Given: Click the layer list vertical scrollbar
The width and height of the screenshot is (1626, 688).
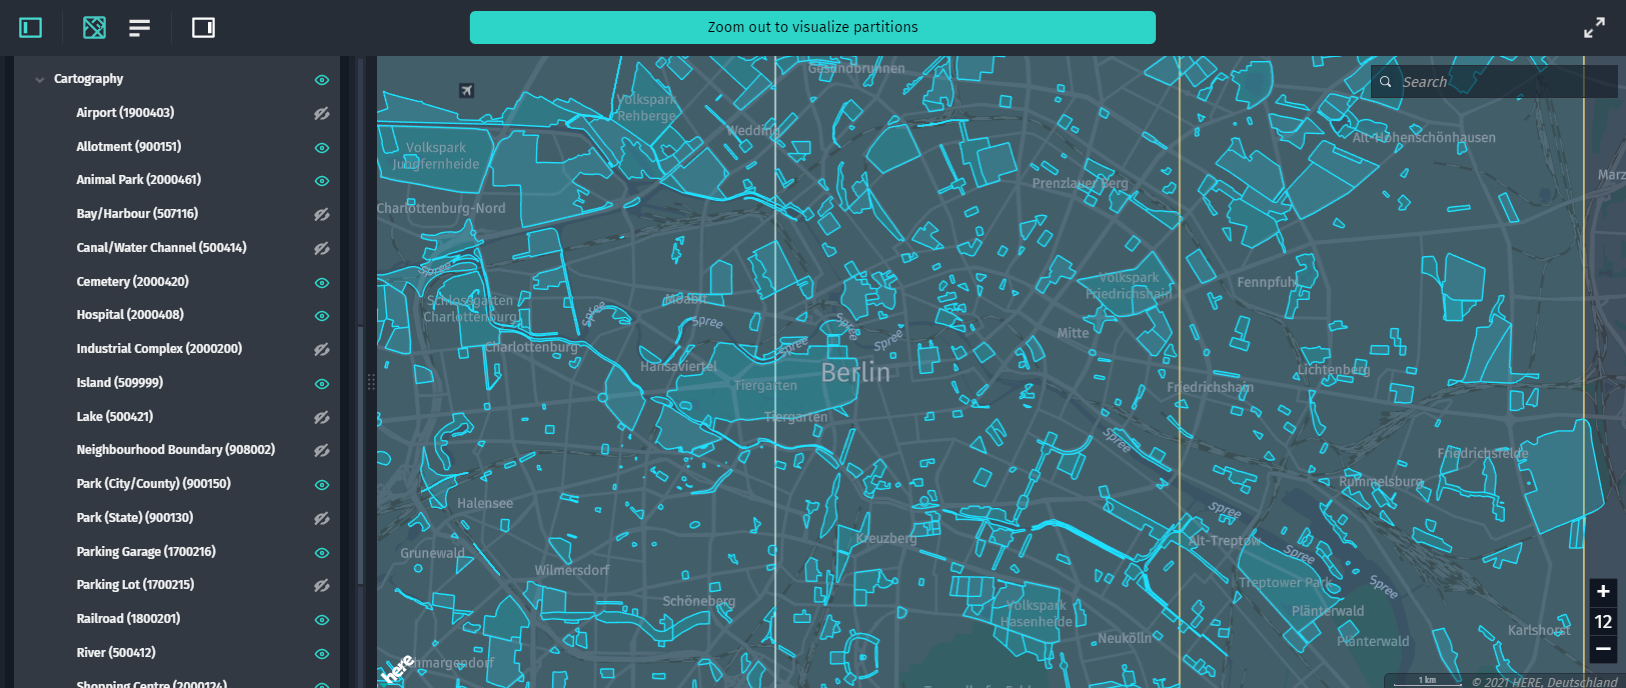Looking at the screenshot, I should pos(361,455).
